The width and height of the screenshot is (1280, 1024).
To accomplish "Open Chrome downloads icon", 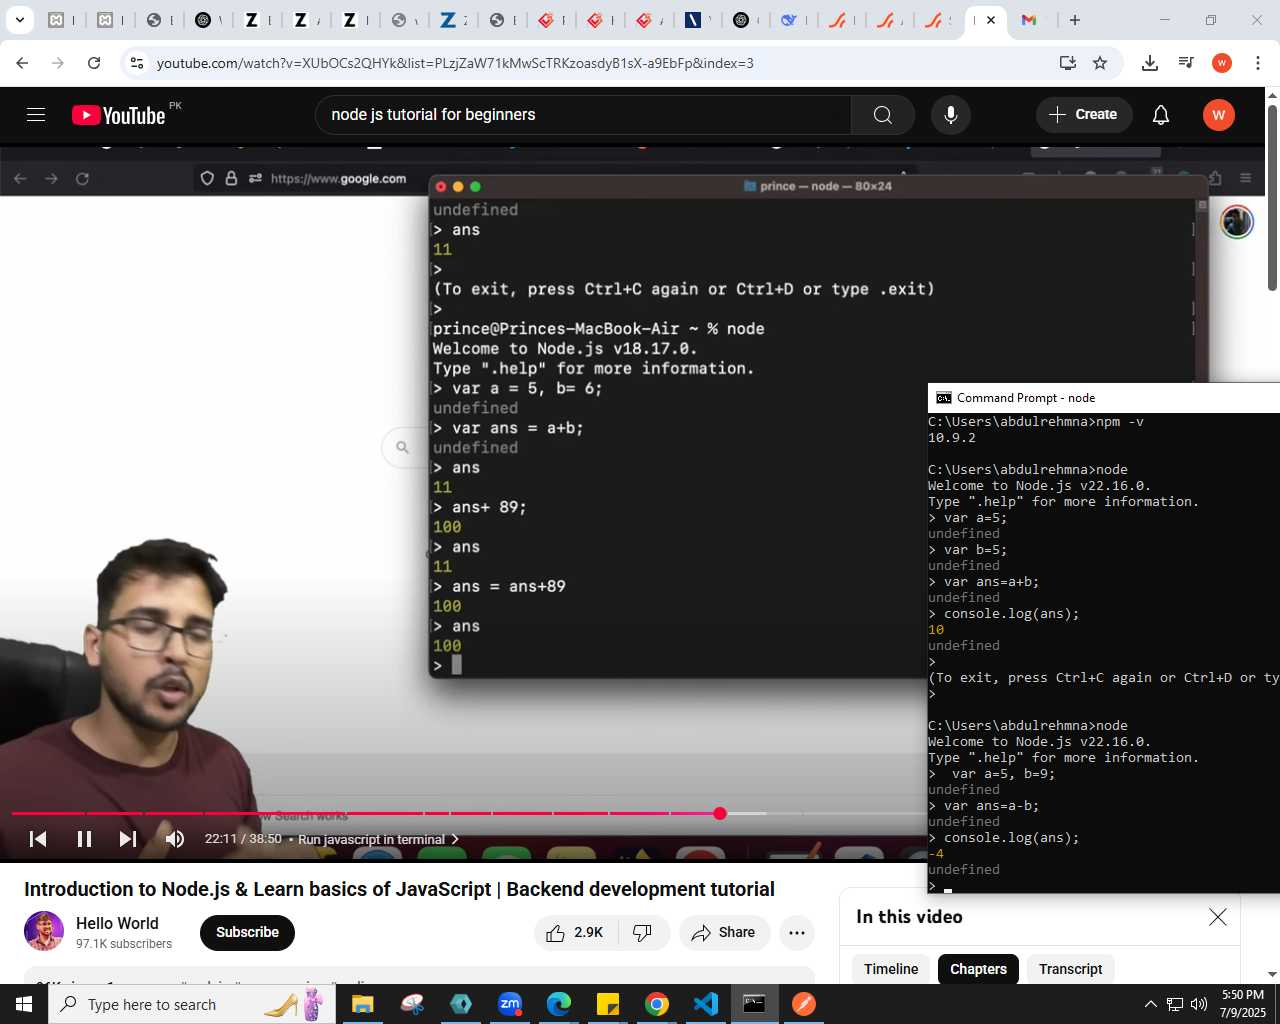I will point(1150,63).
